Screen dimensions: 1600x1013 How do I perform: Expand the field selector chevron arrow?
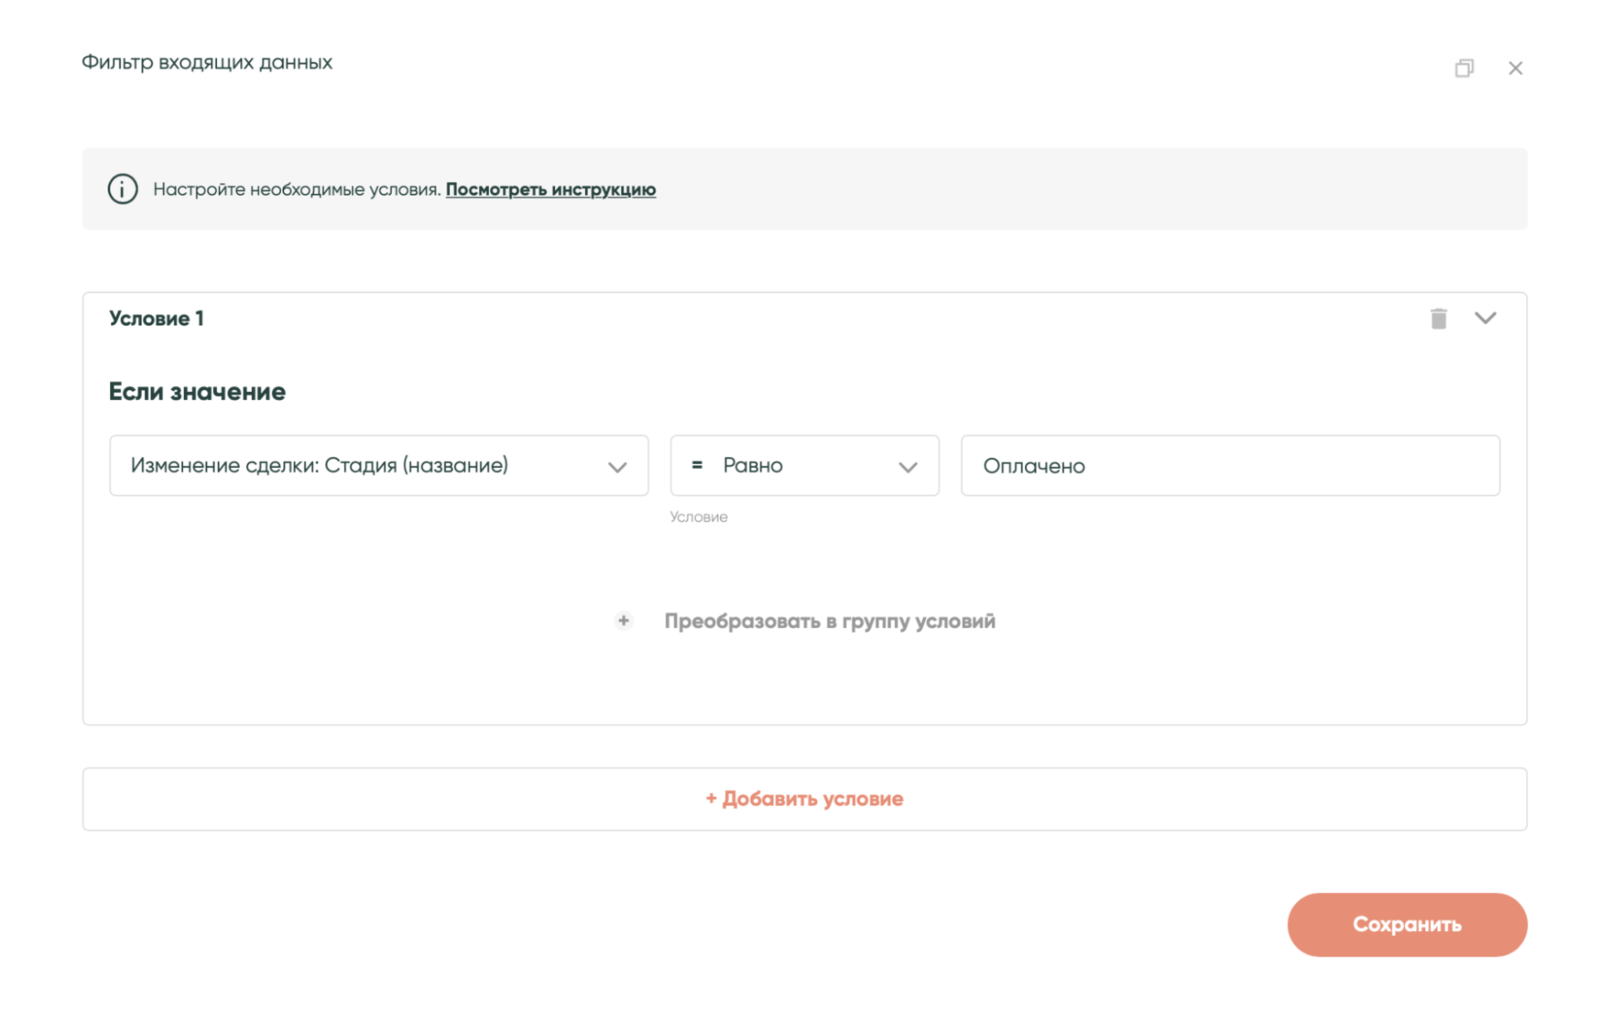(617, 467)
